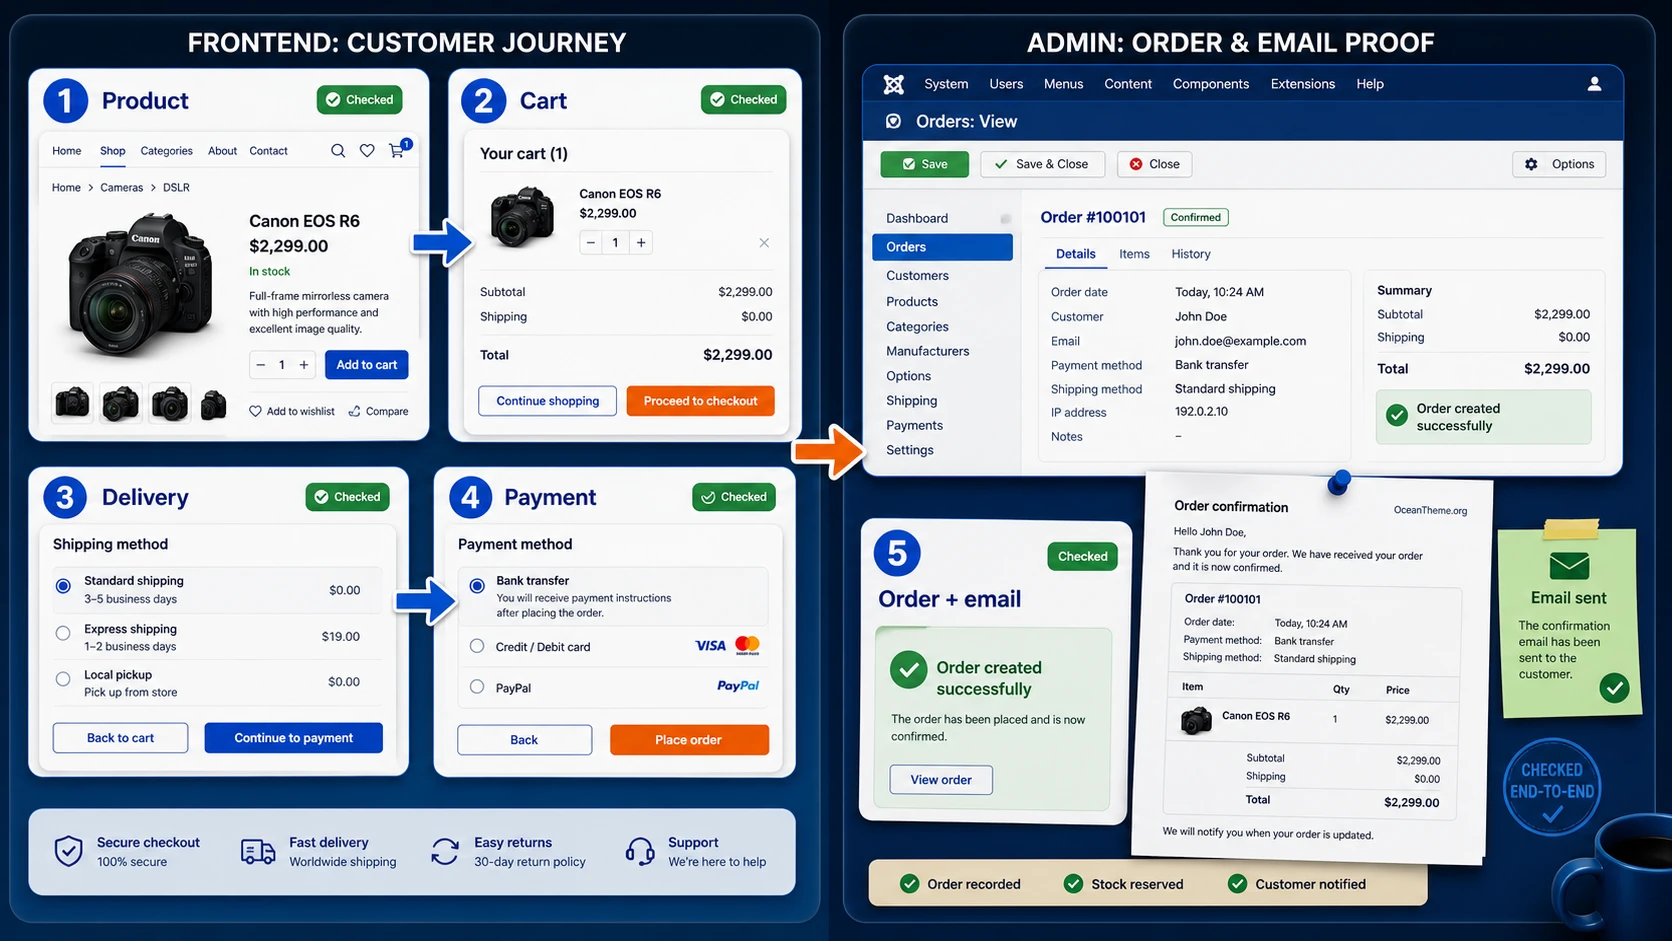Click the Confirmed status badge
This screenshot has width=1672, height=941.
[x=1196, y=217]
